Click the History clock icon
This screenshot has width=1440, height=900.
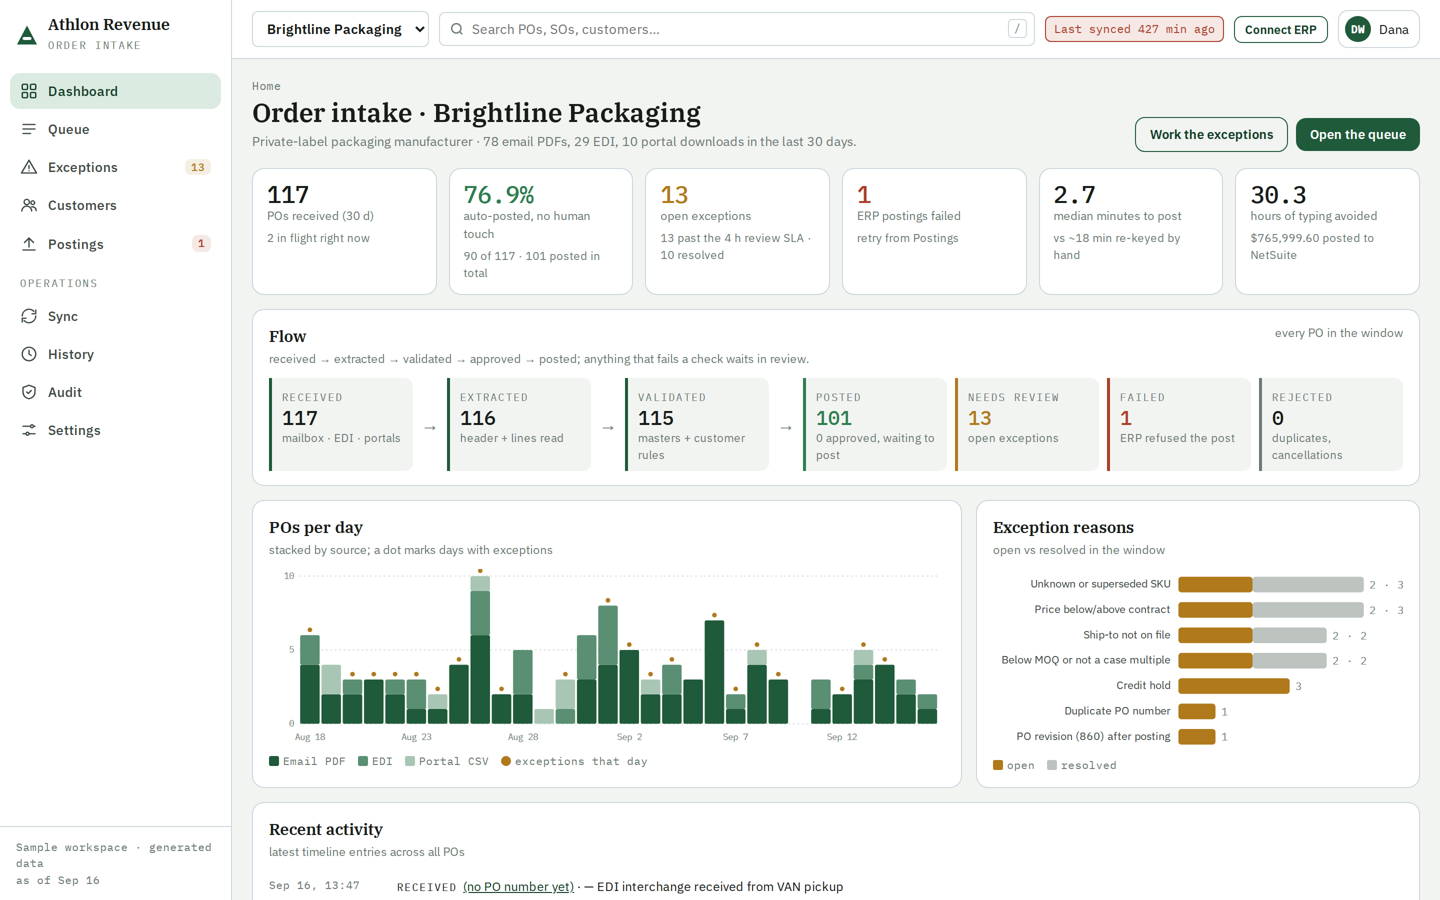[29, 354]
